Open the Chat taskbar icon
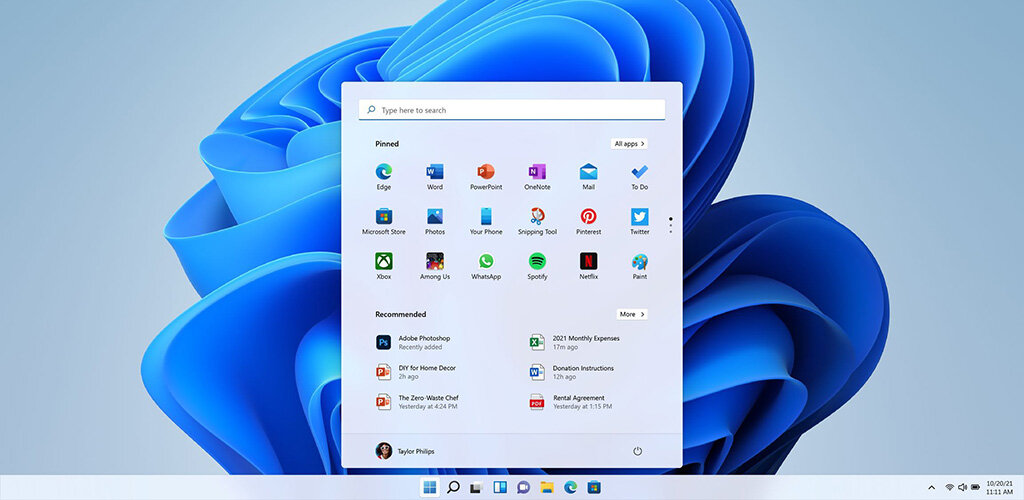The image size is (1024, 500). (x=523, y=487)
